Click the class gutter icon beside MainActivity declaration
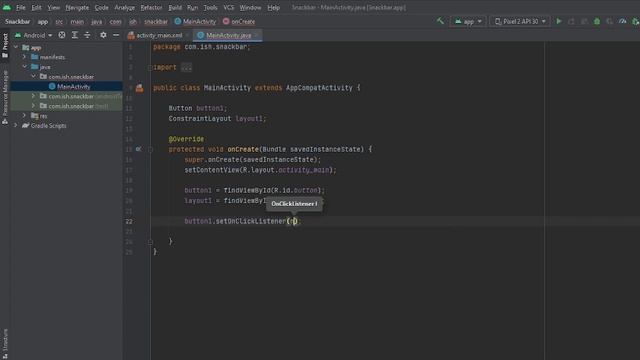 139,88
